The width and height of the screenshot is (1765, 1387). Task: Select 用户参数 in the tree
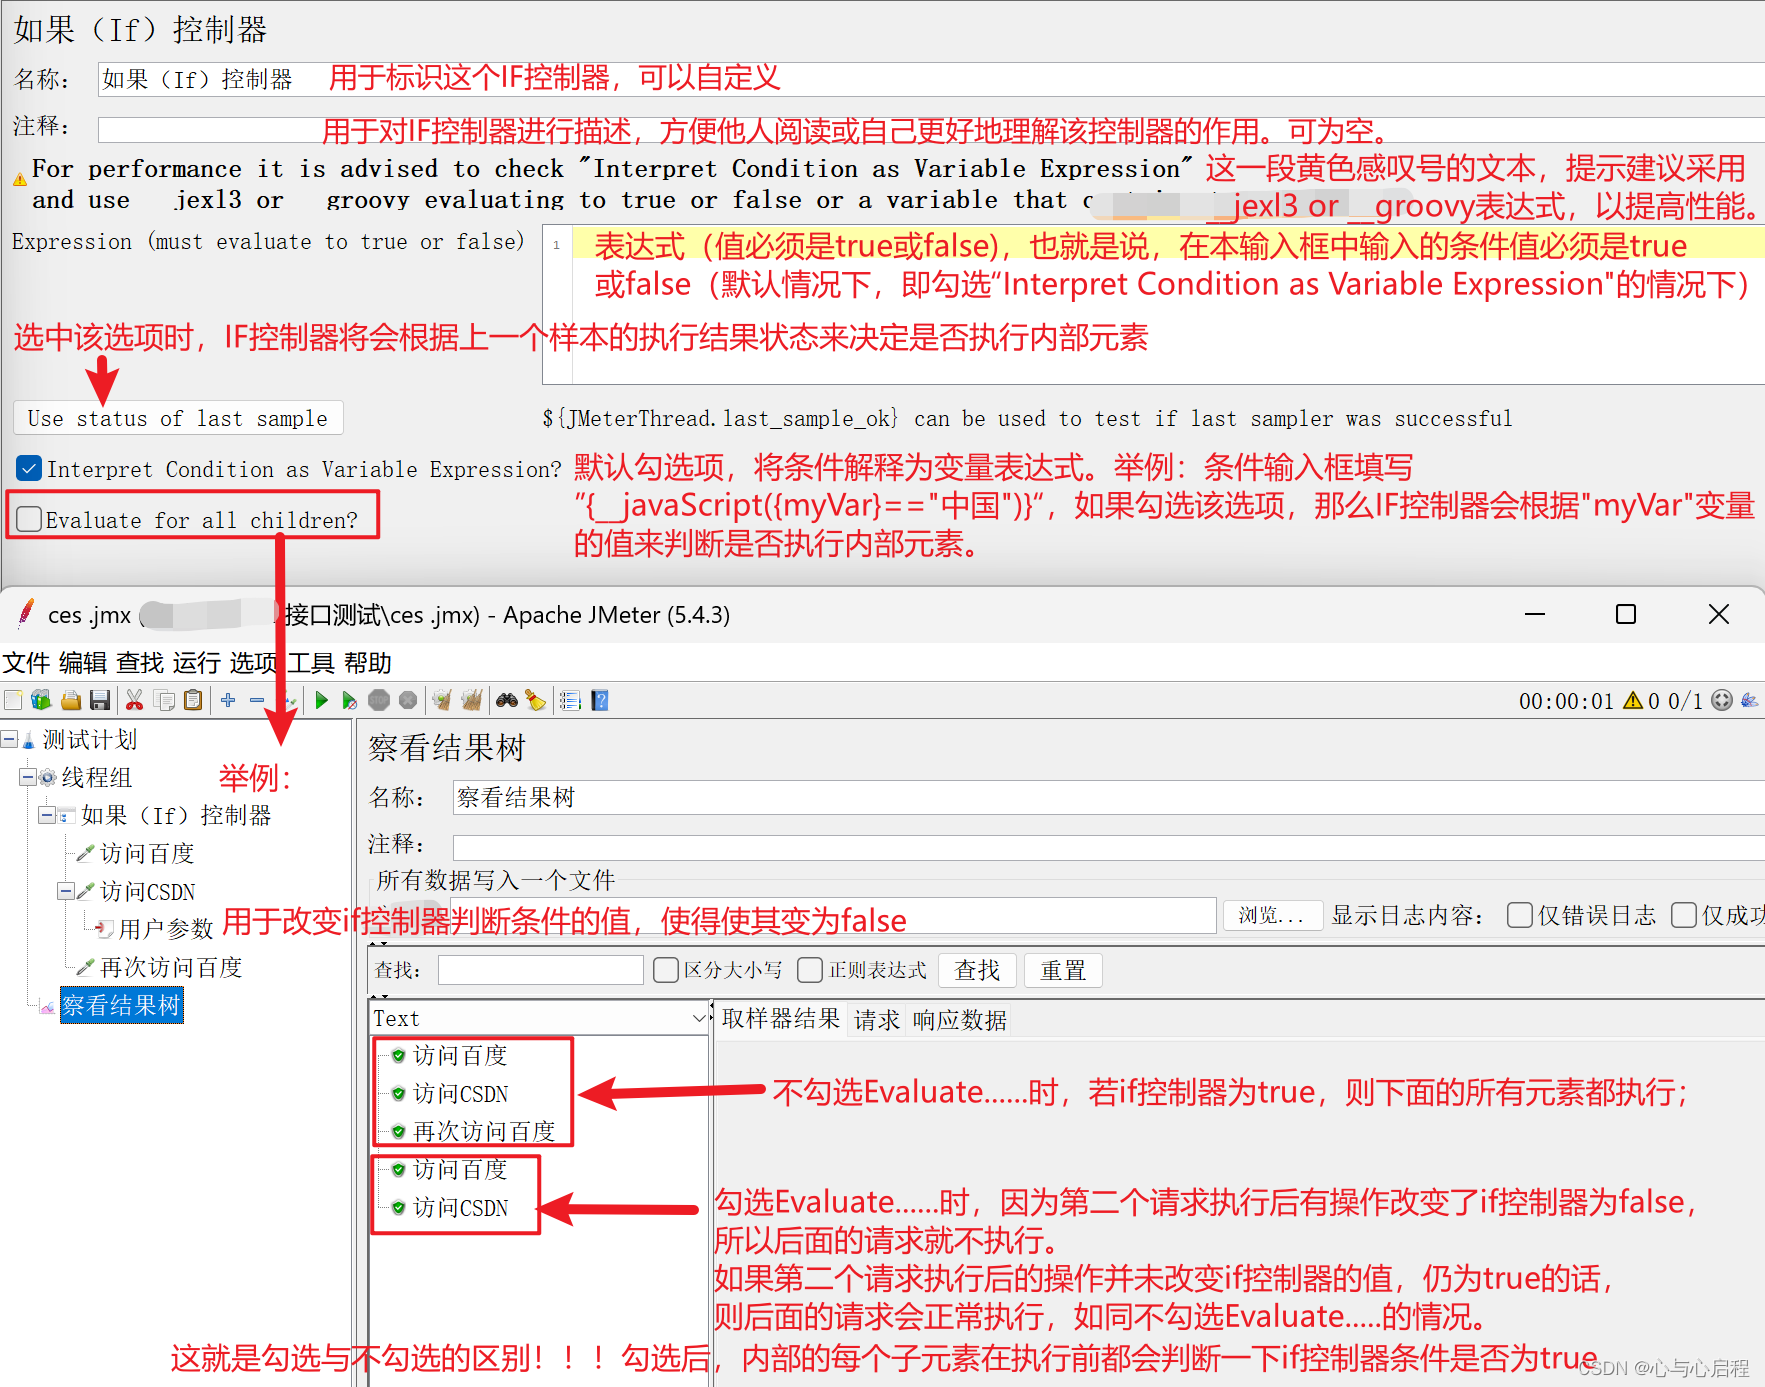click(166, 929)
